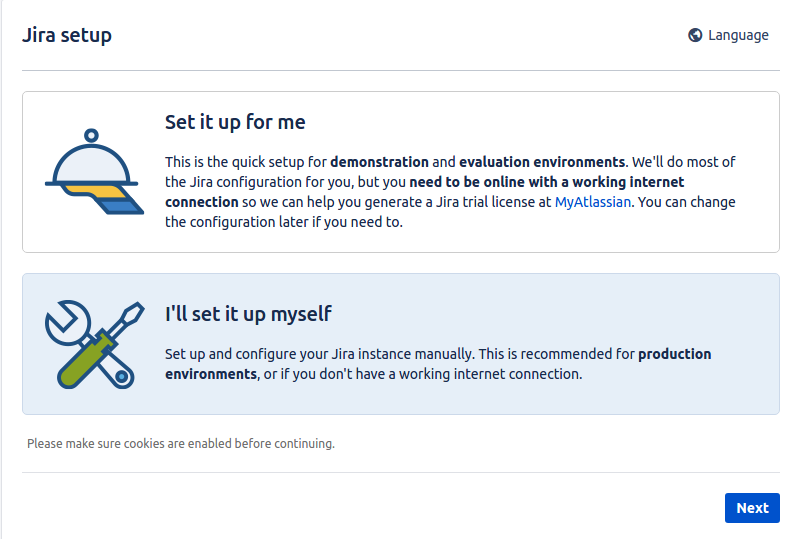Click the quick setup description paragraph
Viewport: 796px width, 539px height.
450,192
